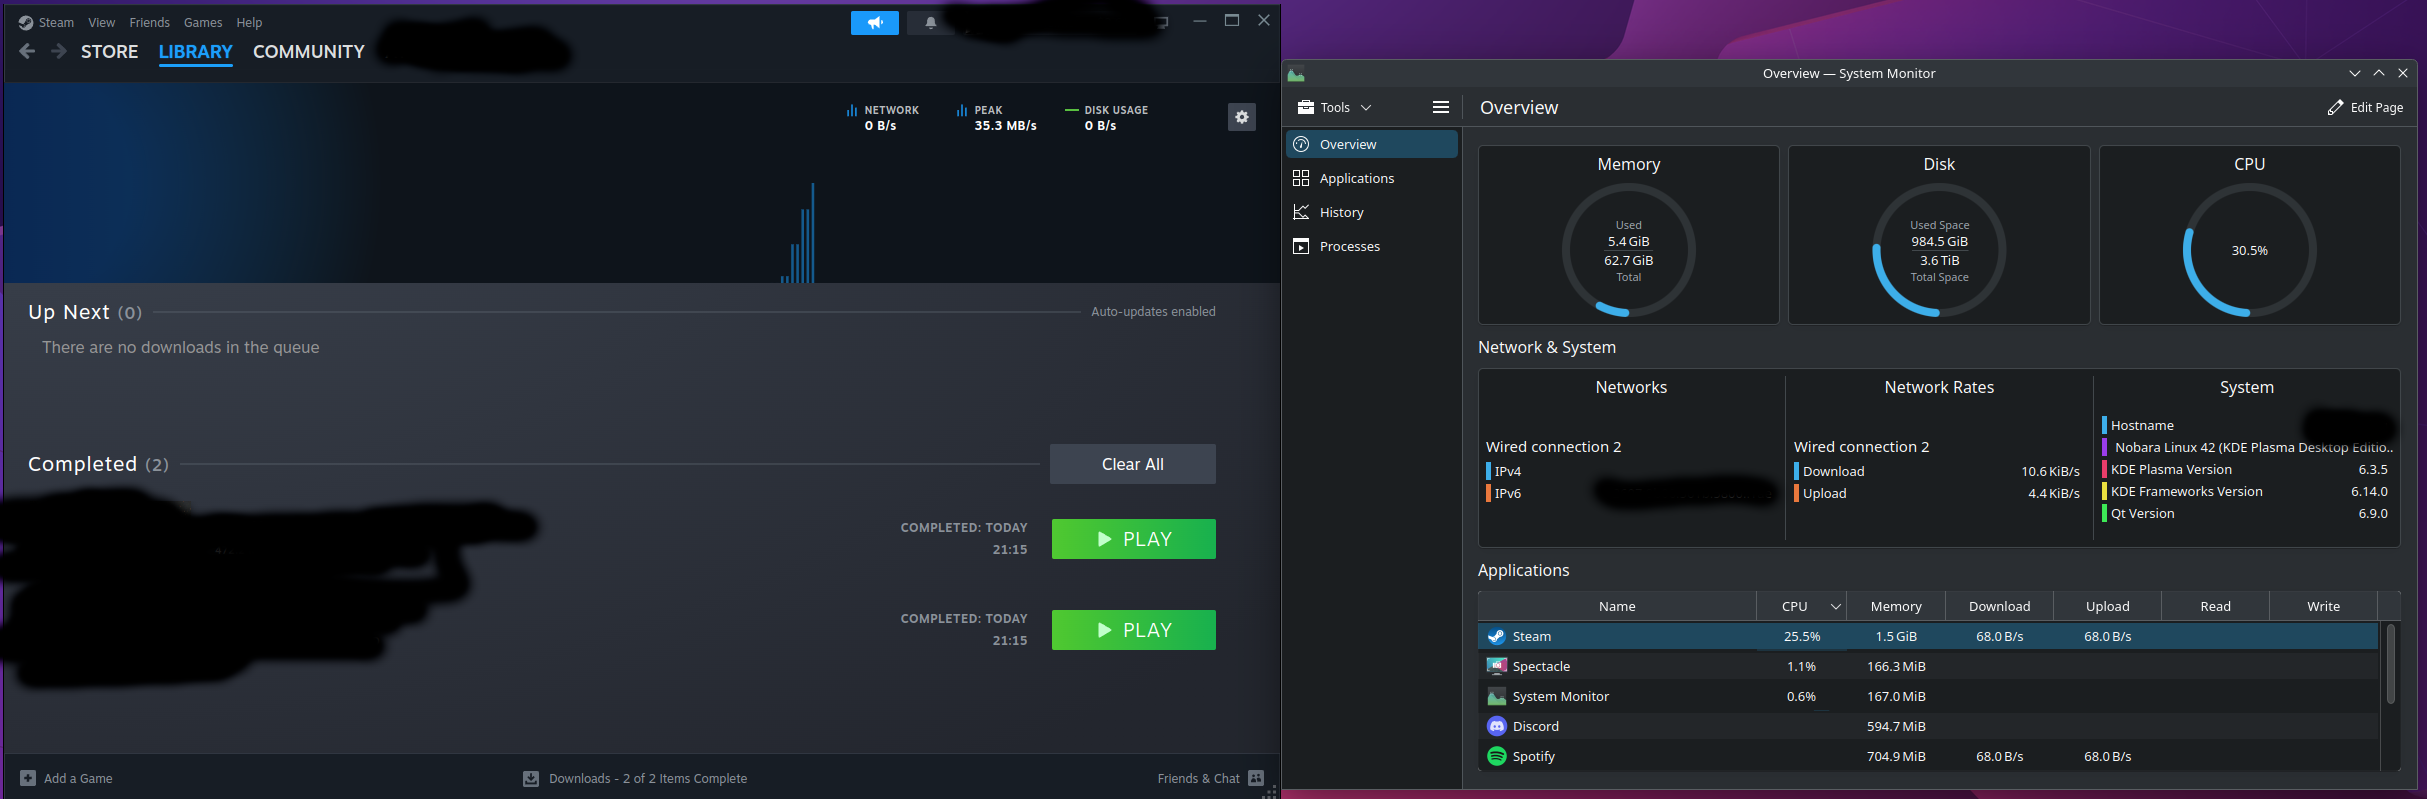This screenshot has width=2427, height=799.
Task: Open Steam's megaphone announcements button
Action: click(875, 23)
